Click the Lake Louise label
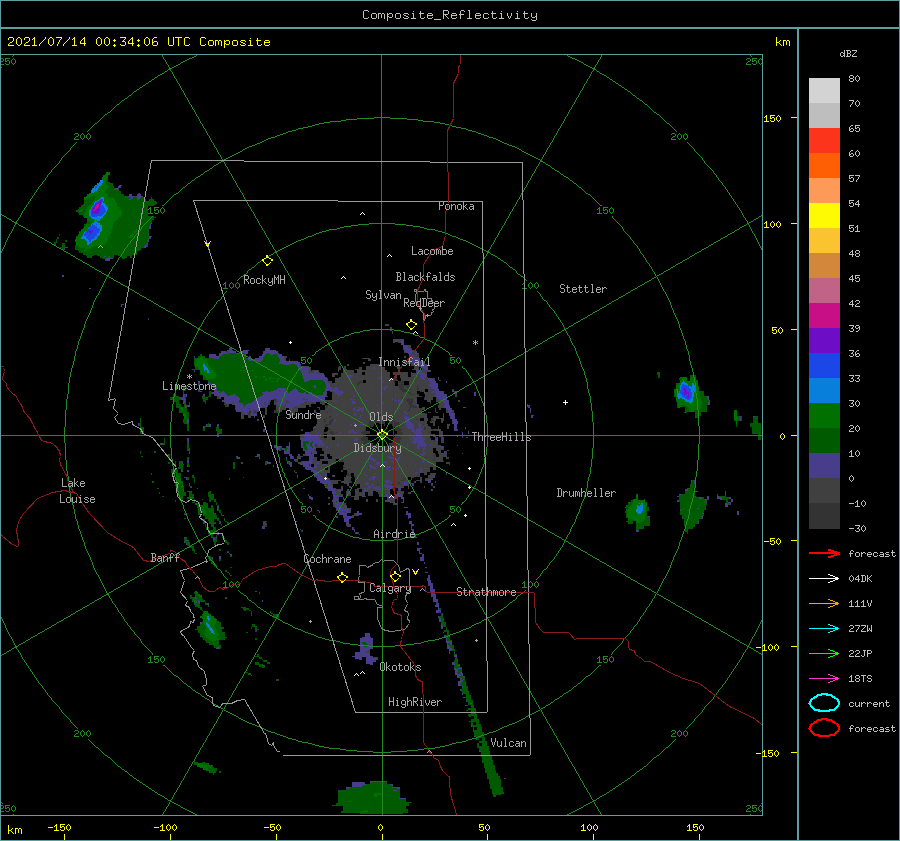 [x=77, y=491]
